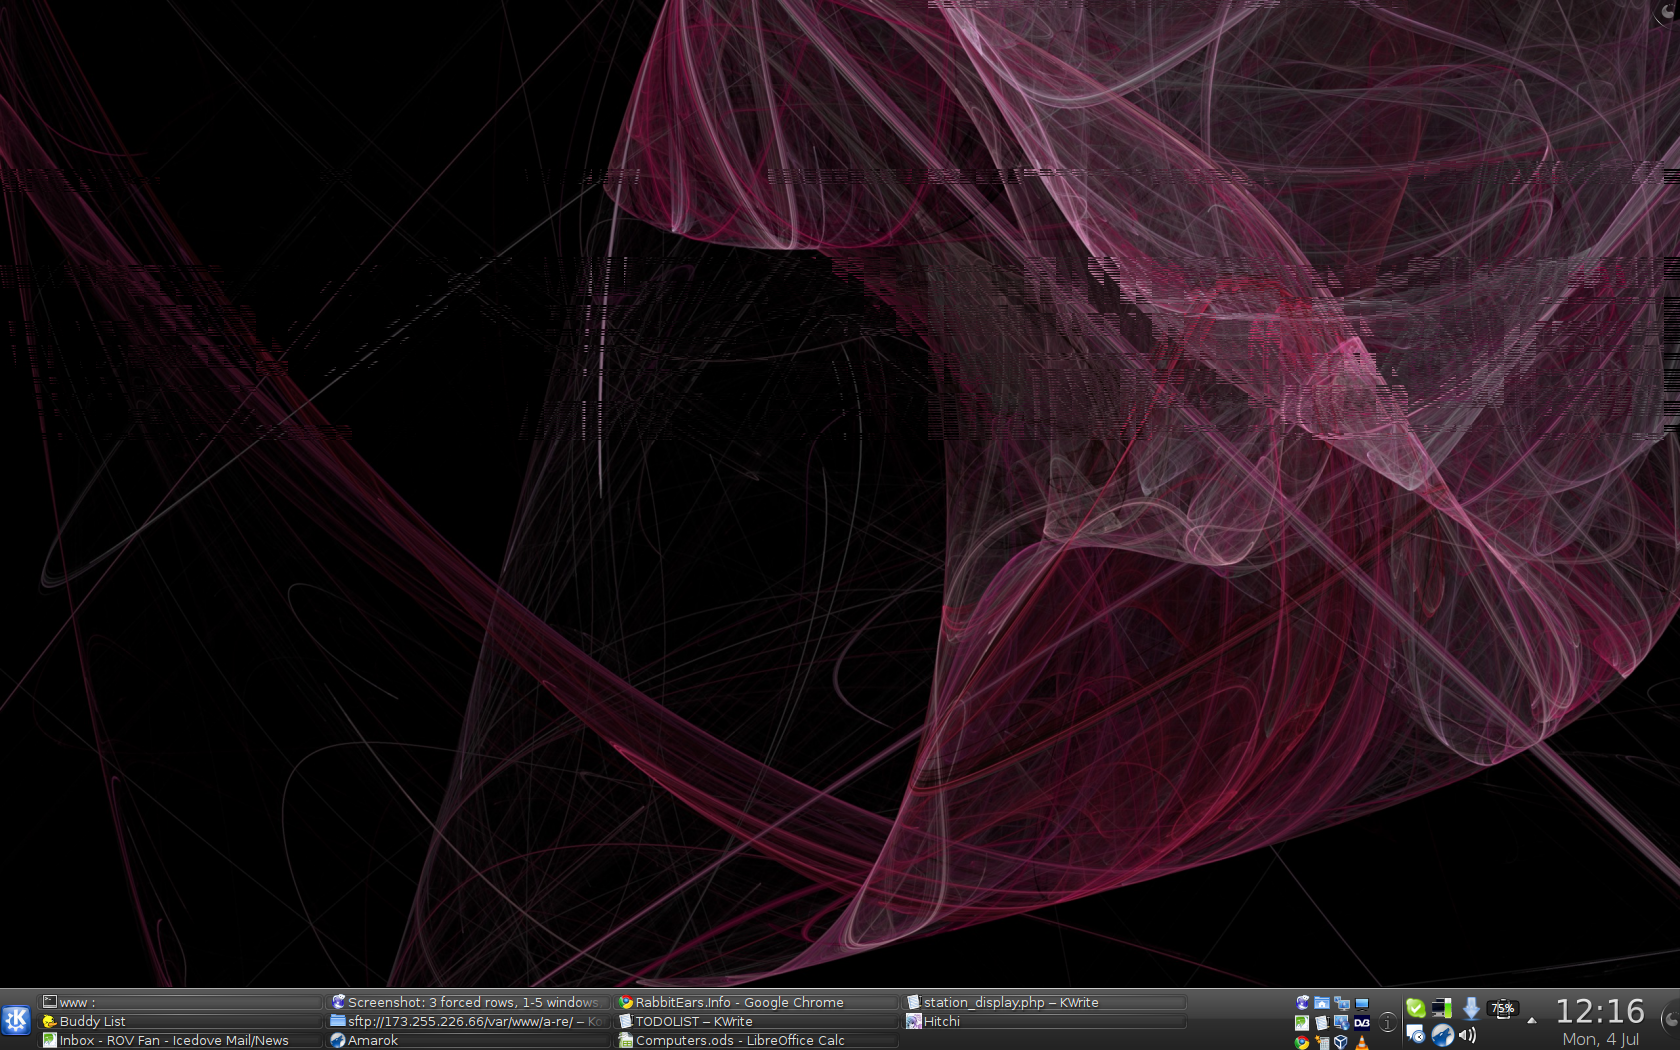
Task: Open the home folder launcher icon
Action: 1322,1003
